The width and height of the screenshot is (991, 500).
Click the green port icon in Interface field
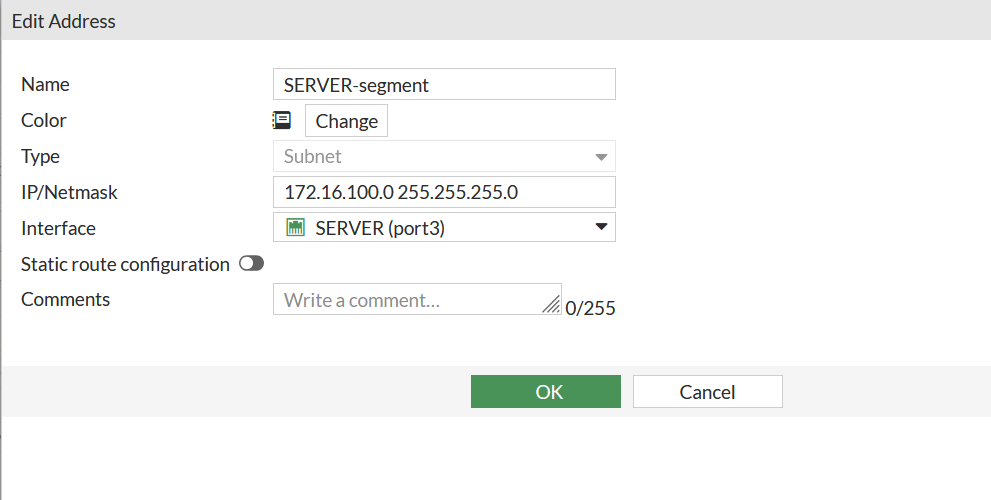click(295, 228)
